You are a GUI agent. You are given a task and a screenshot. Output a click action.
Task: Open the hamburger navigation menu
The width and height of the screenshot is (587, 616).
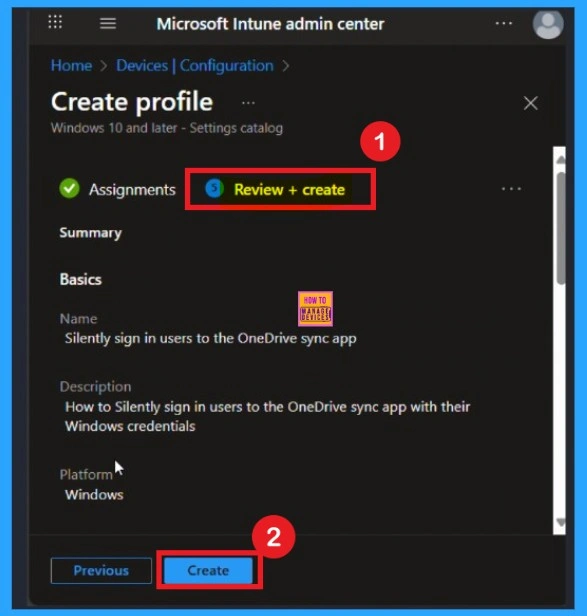coord(108,24)
